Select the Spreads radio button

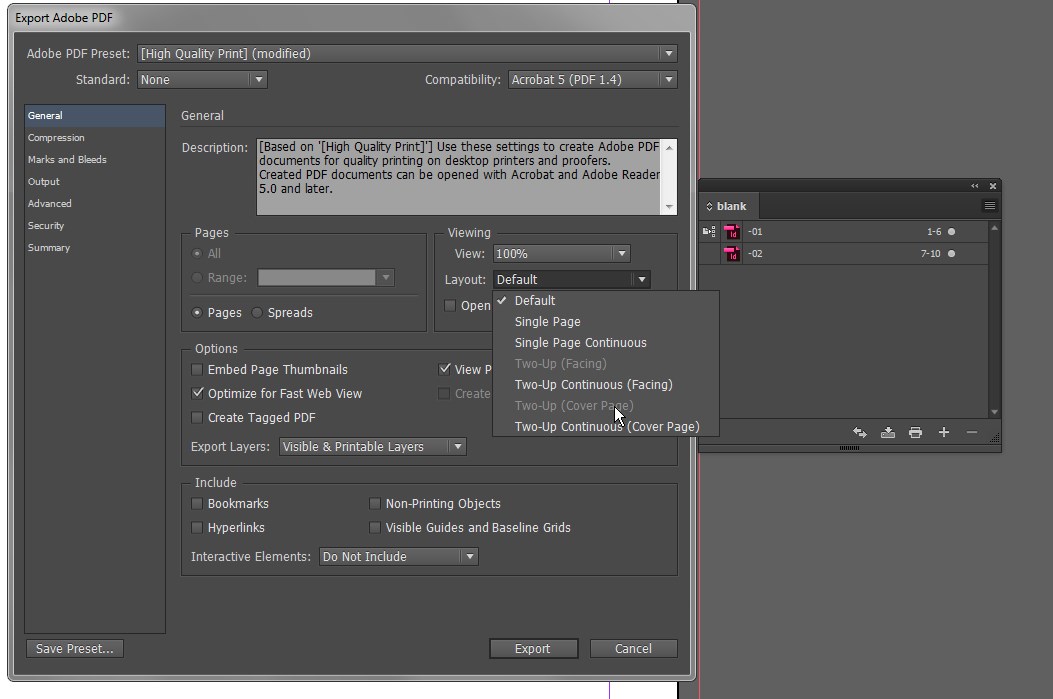[257, 312]
